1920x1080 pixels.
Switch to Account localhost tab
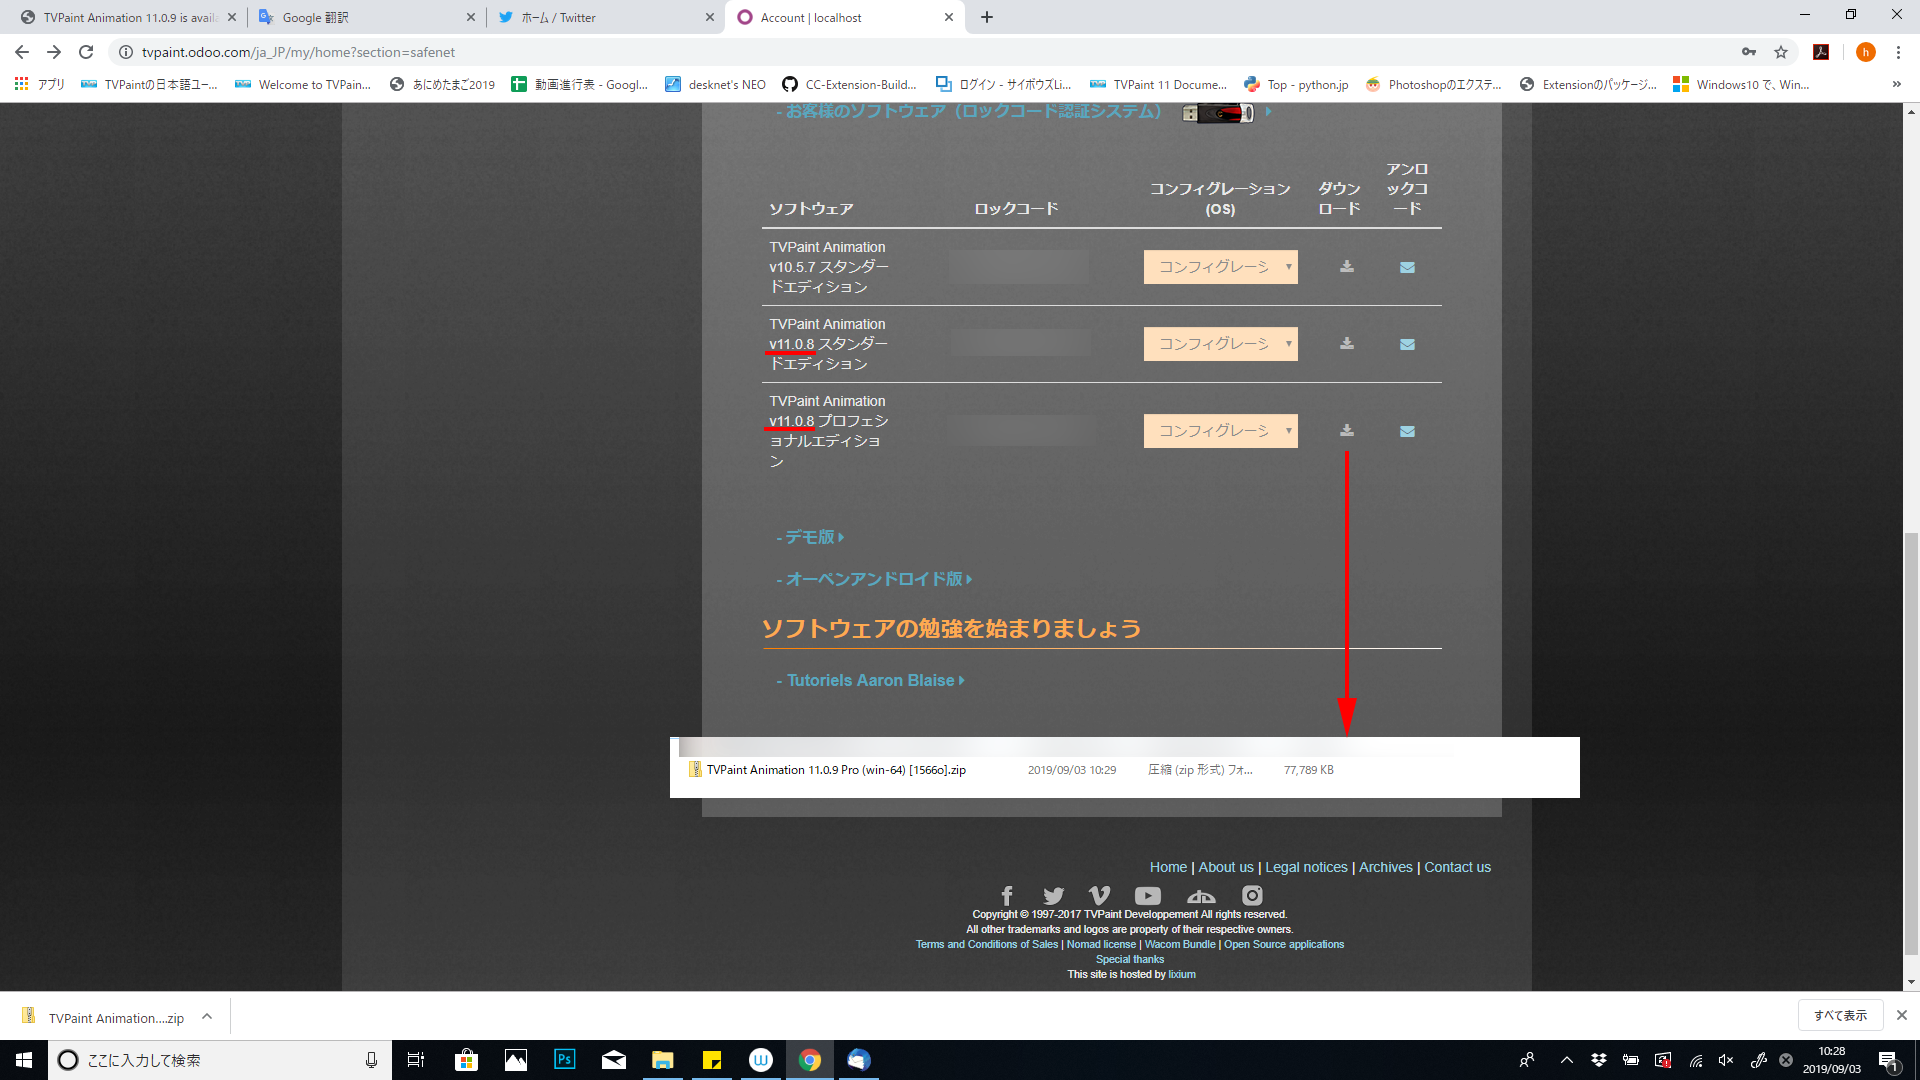845,17
